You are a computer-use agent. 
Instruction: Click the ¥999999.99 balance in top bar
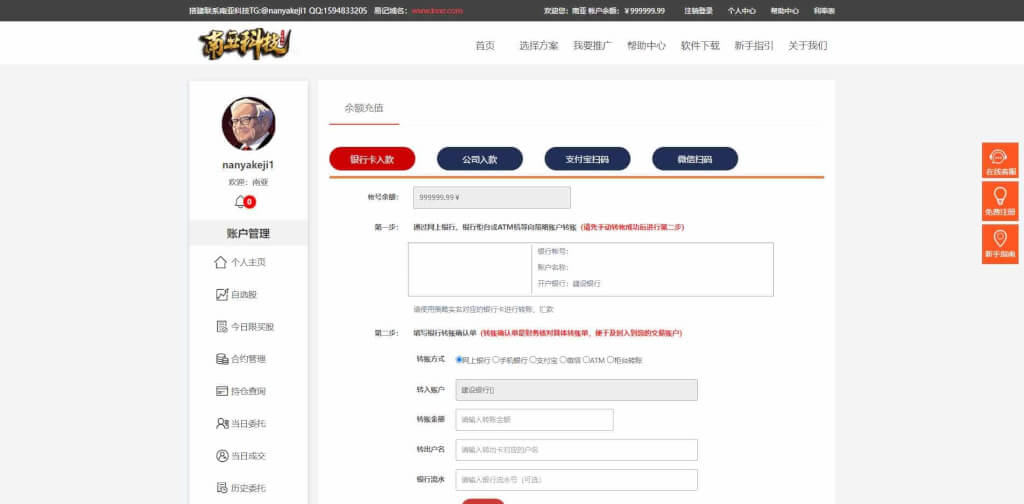pyautogui.click(x=645, y=10)
